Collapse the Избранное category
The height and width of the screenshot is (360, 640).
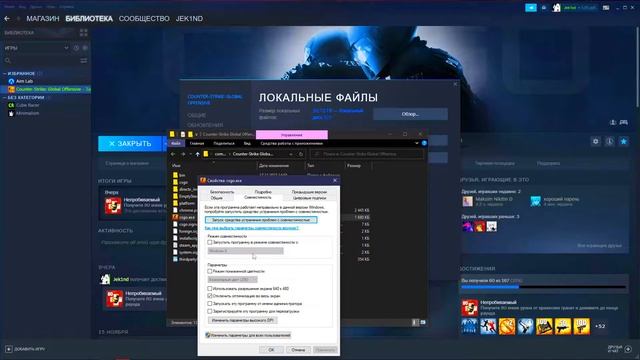(5, 73)
